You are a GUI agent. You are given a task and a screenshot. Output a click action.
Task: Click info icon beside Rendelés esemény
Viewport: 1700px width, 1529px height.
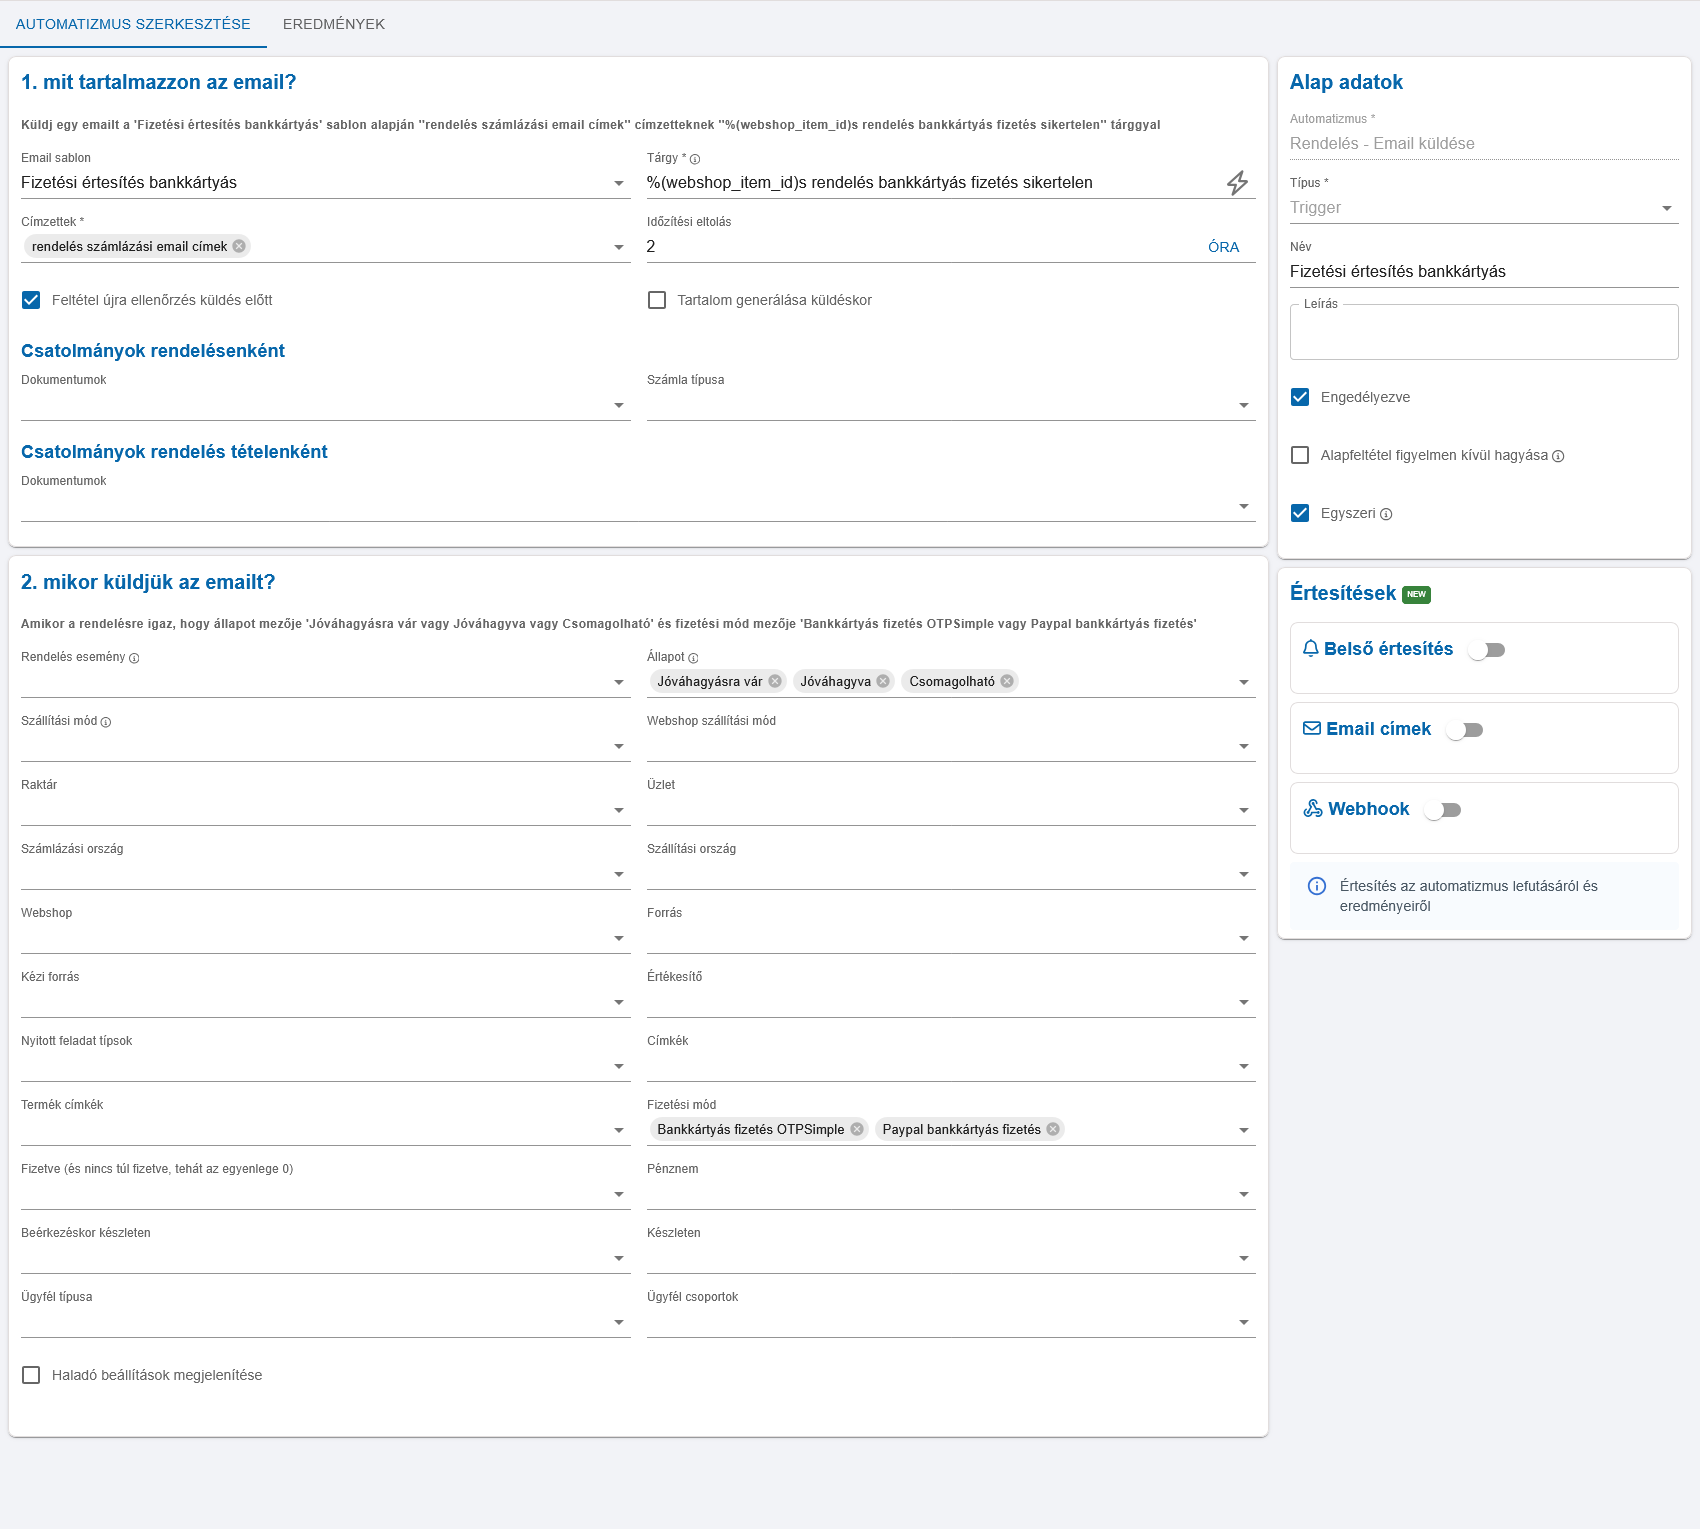pyautogui.click(x=134, y=658)
